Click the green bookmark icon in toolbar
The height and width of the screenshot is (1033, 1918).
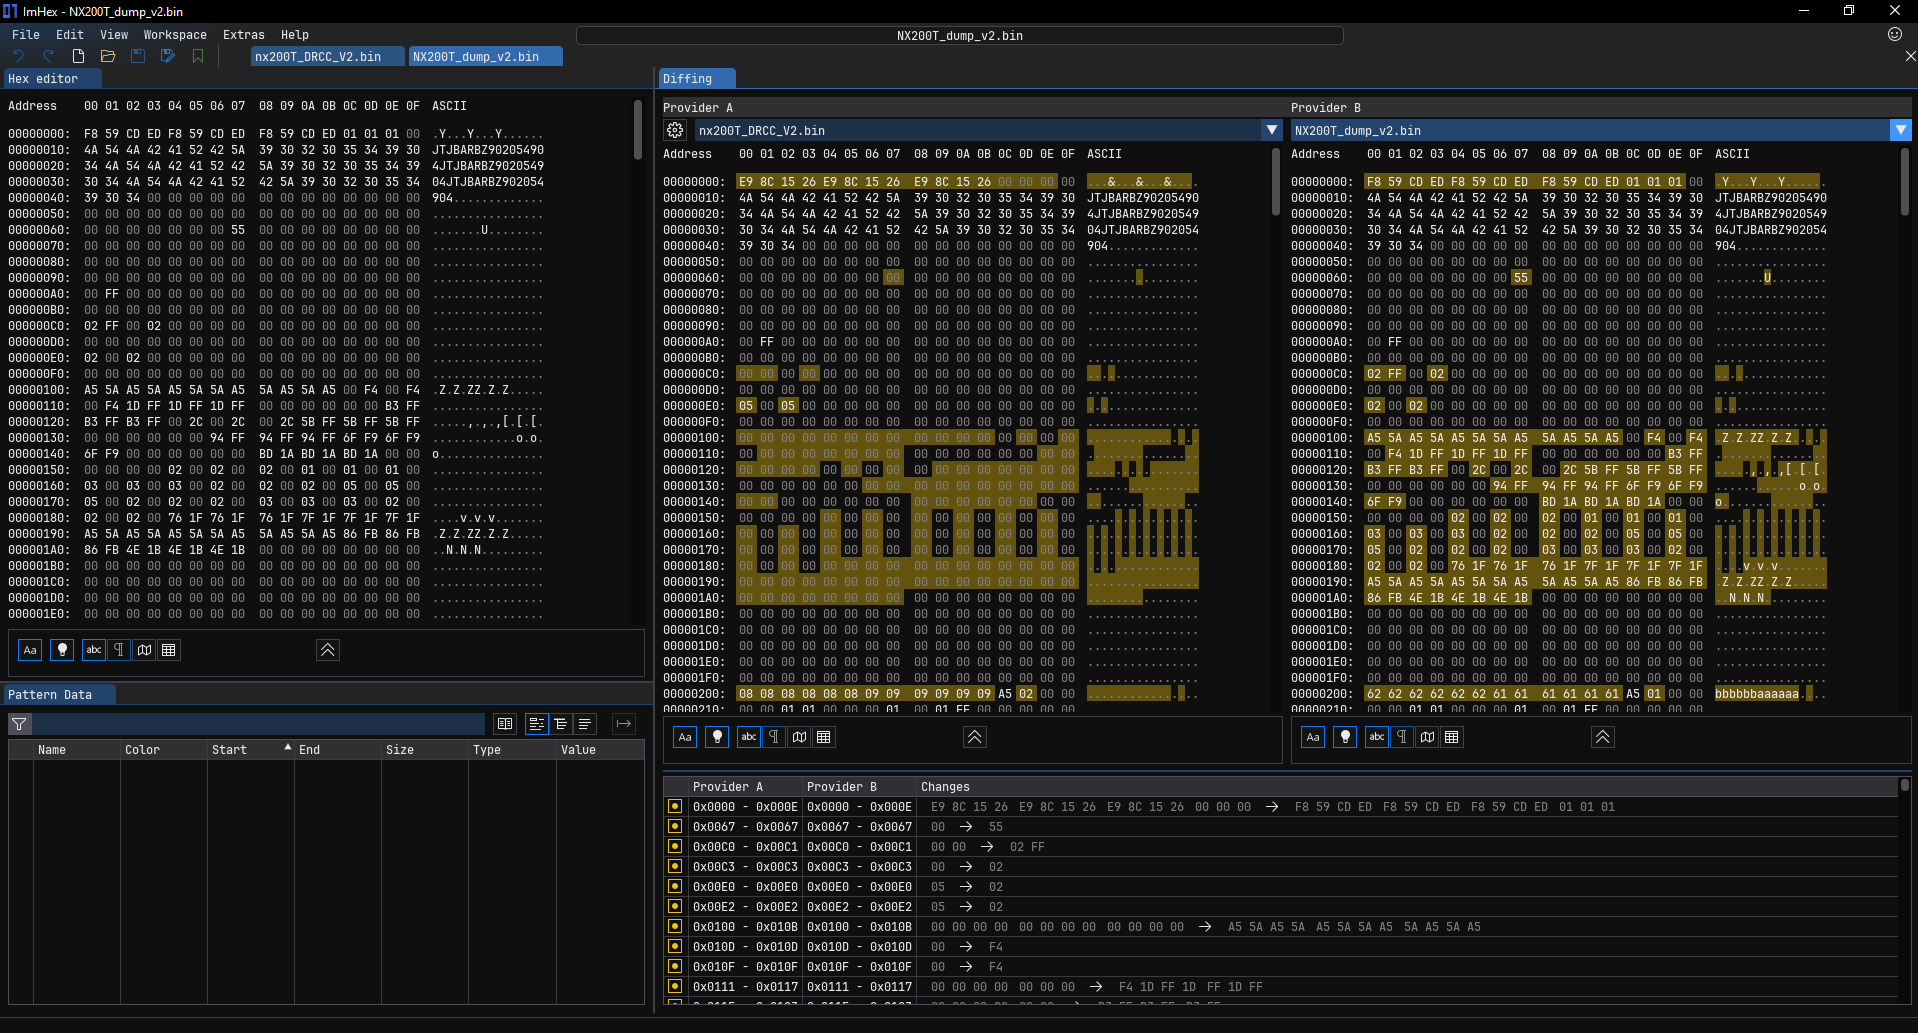(198, 57)
